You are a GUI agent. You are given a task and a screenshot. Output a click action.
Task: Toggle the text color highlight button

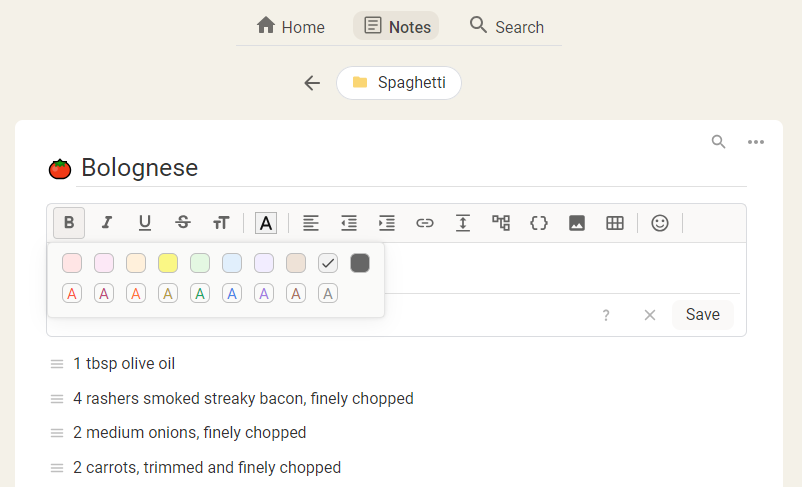[x=266, y=223]
